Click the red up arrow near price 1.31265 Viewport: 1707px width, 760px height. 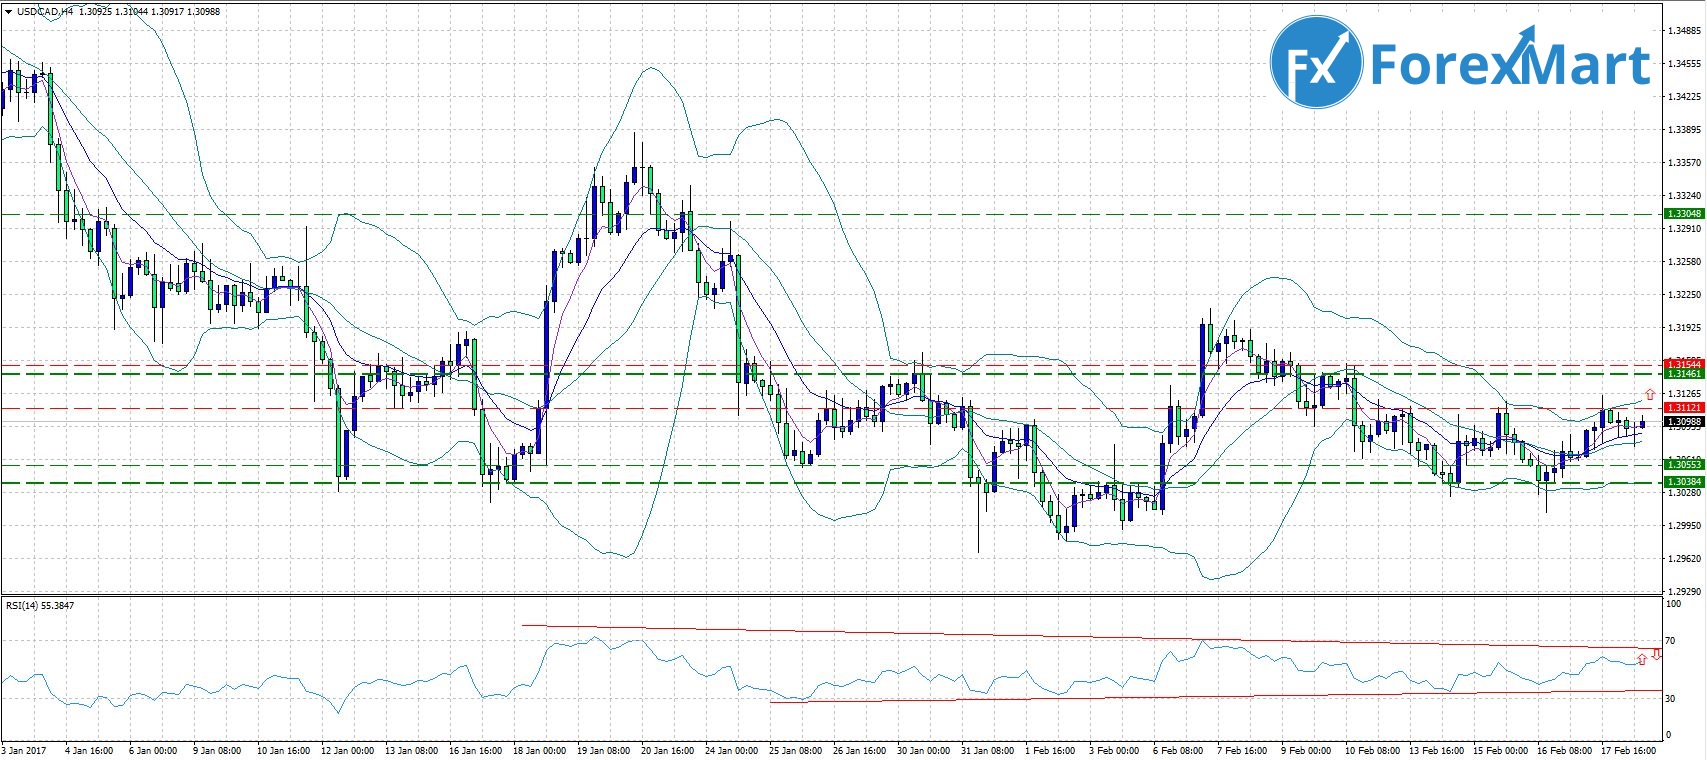click(x=1649, y=394)
